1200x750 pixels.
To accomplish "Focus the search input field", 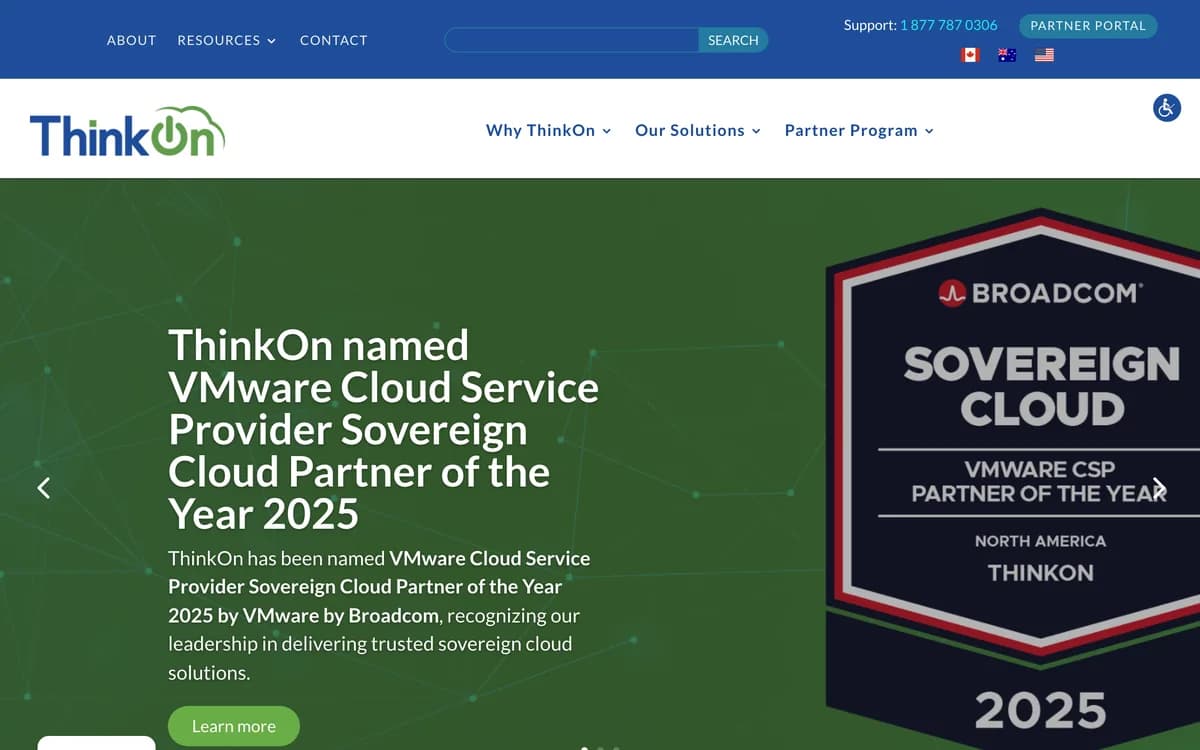I will [x=571, y=40].
